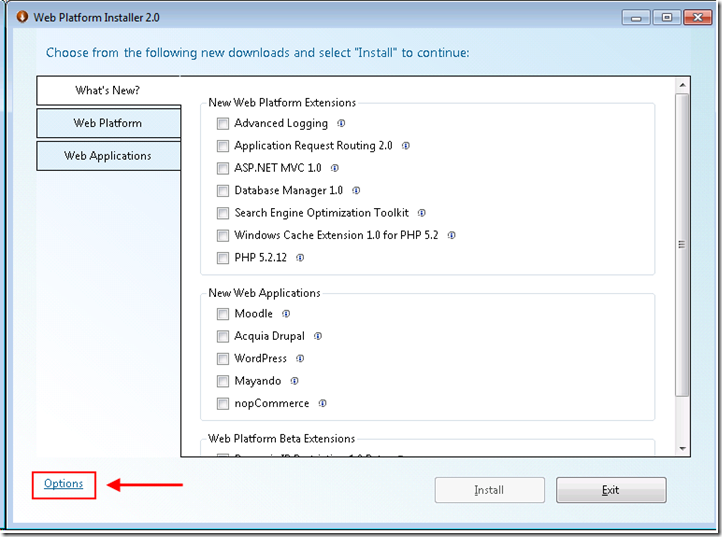Show Acquia Drupal info icon details
This screenshot has width=722, height=537.
pyautogui.click(x=318, y=336)
